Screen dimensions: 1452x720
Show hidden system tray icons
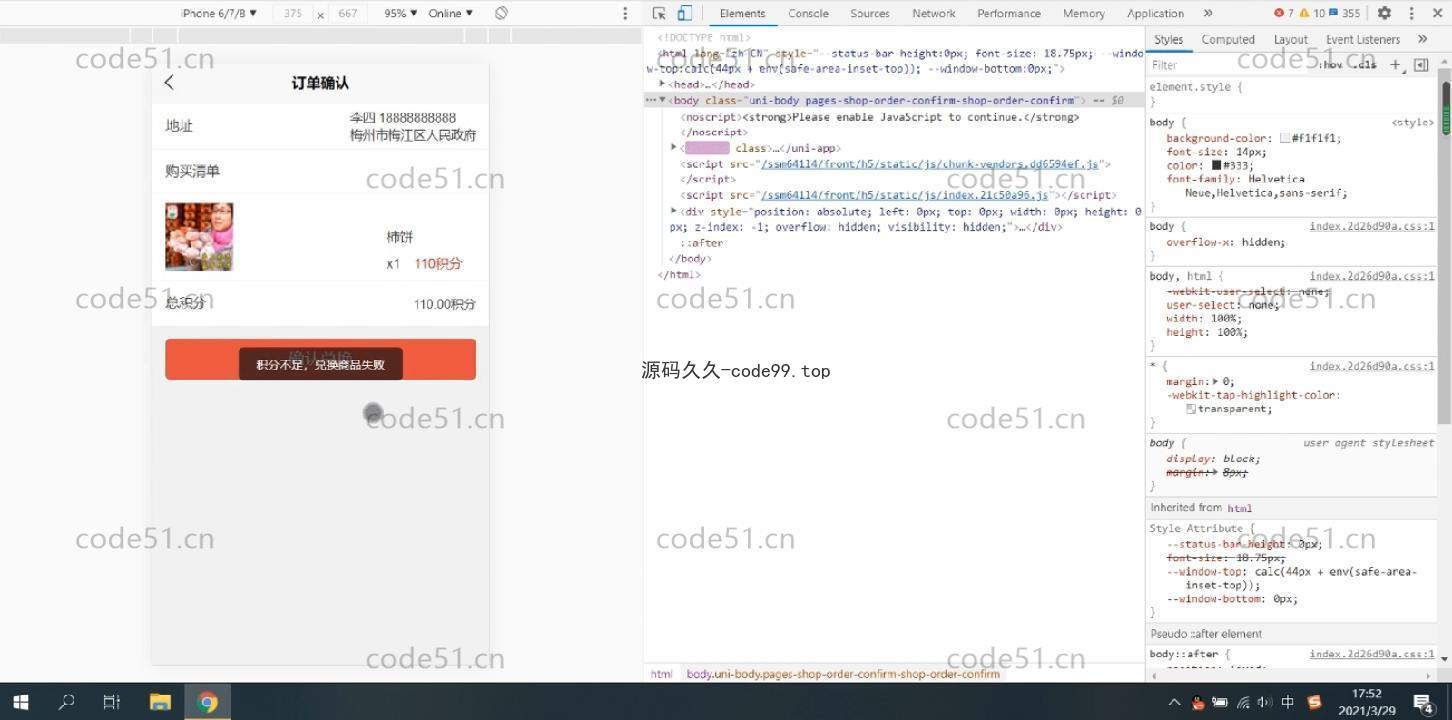click(x=1175, y=702)
